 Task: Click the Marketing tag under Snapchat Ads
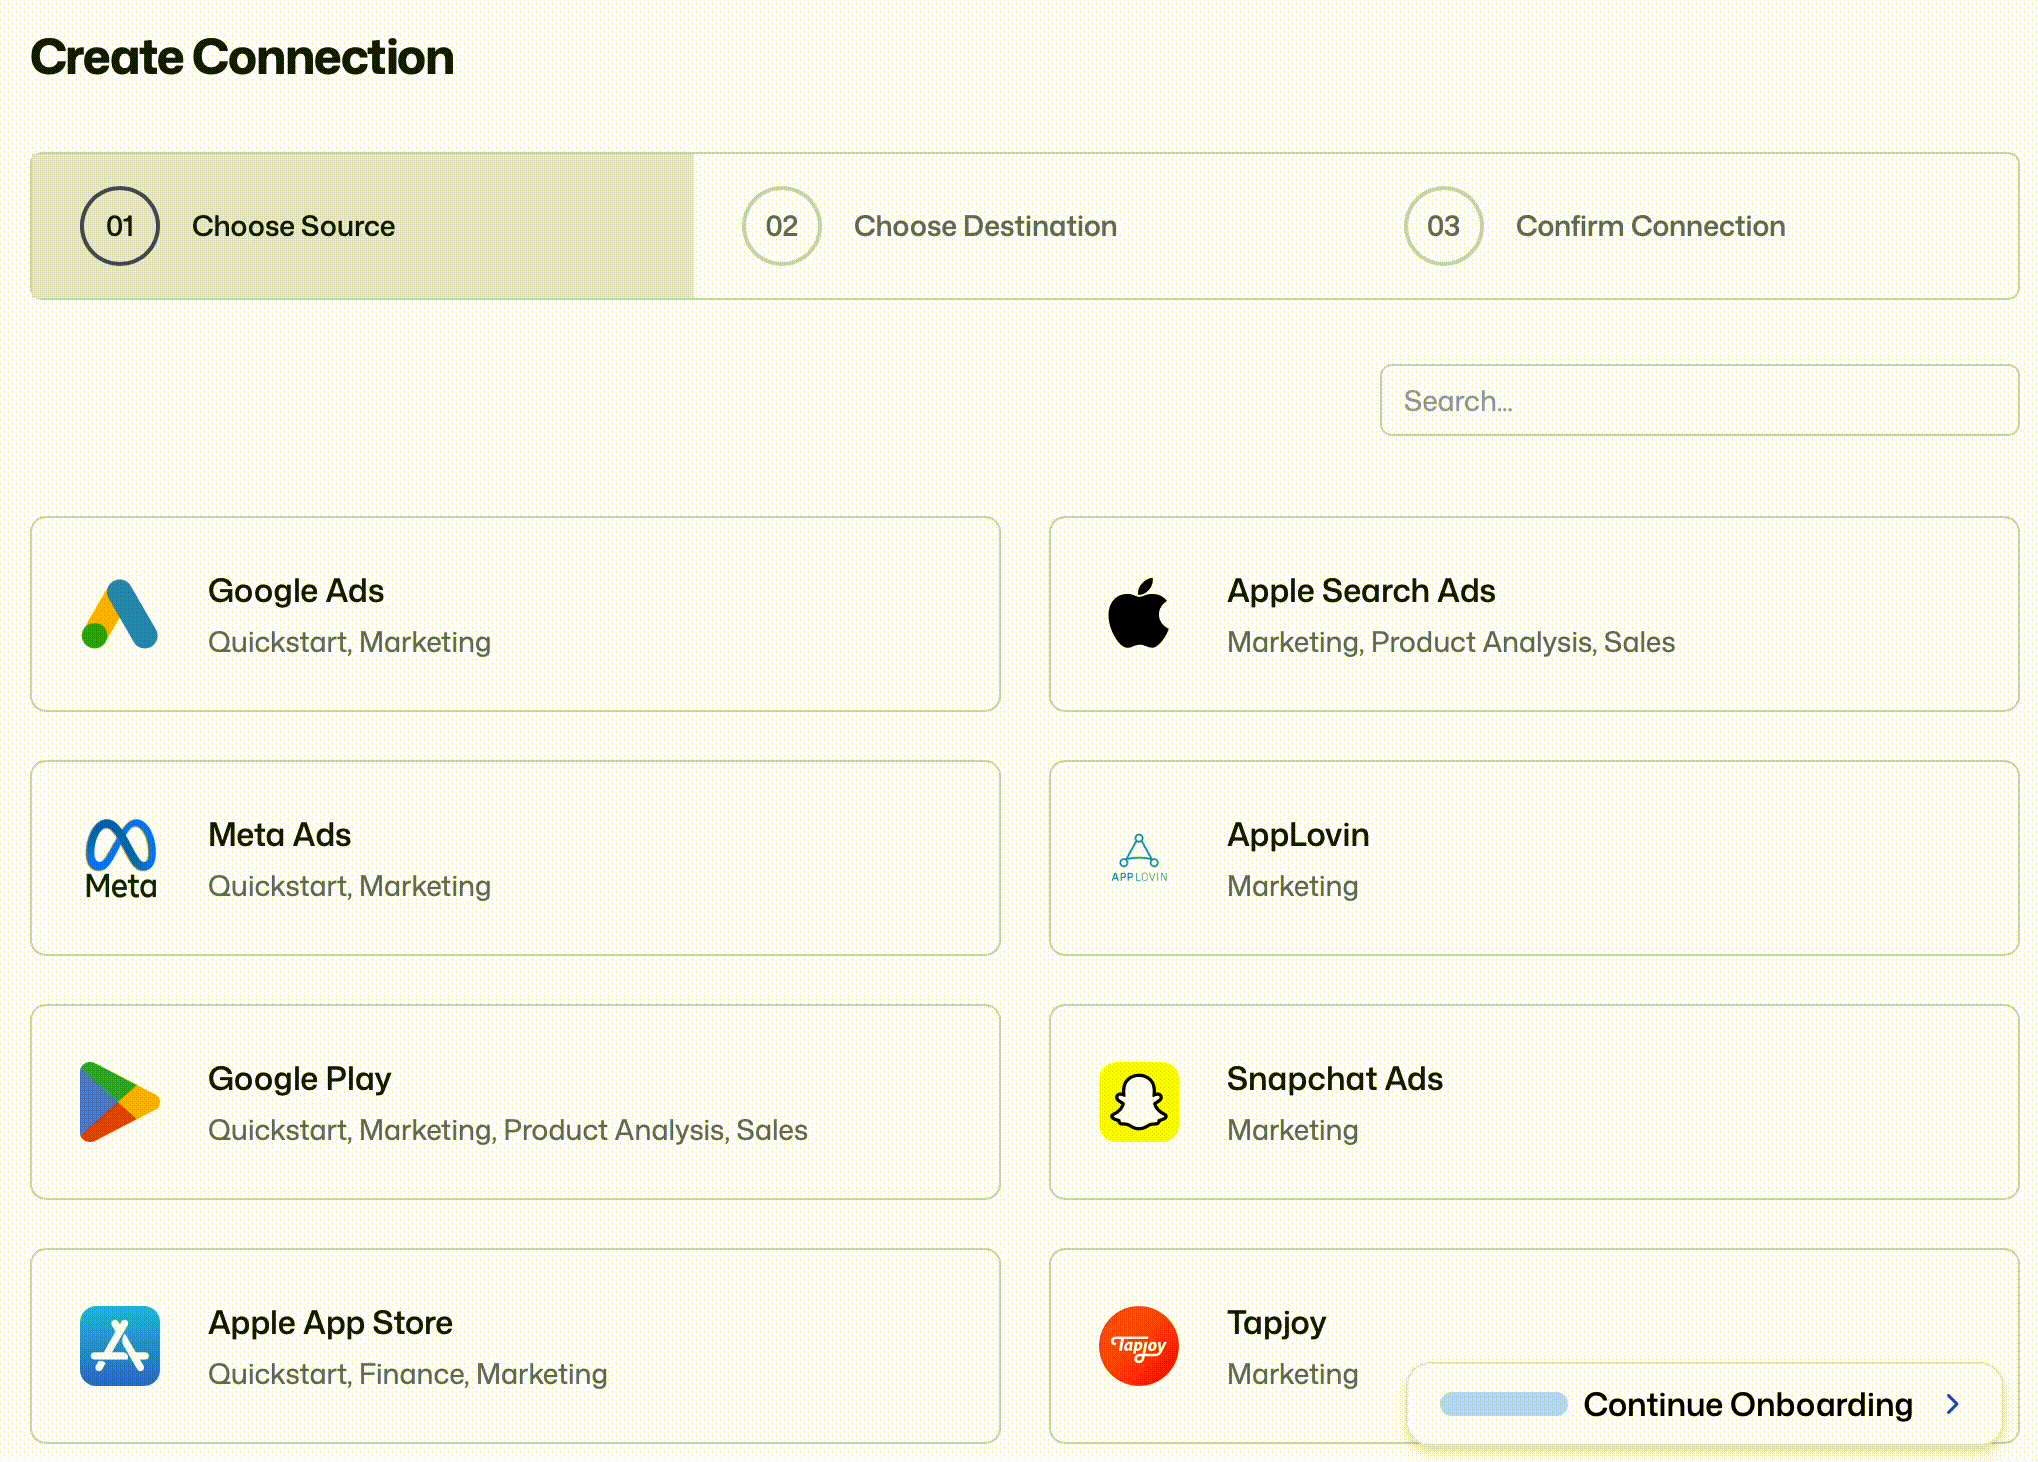tap(1293, 1130)
